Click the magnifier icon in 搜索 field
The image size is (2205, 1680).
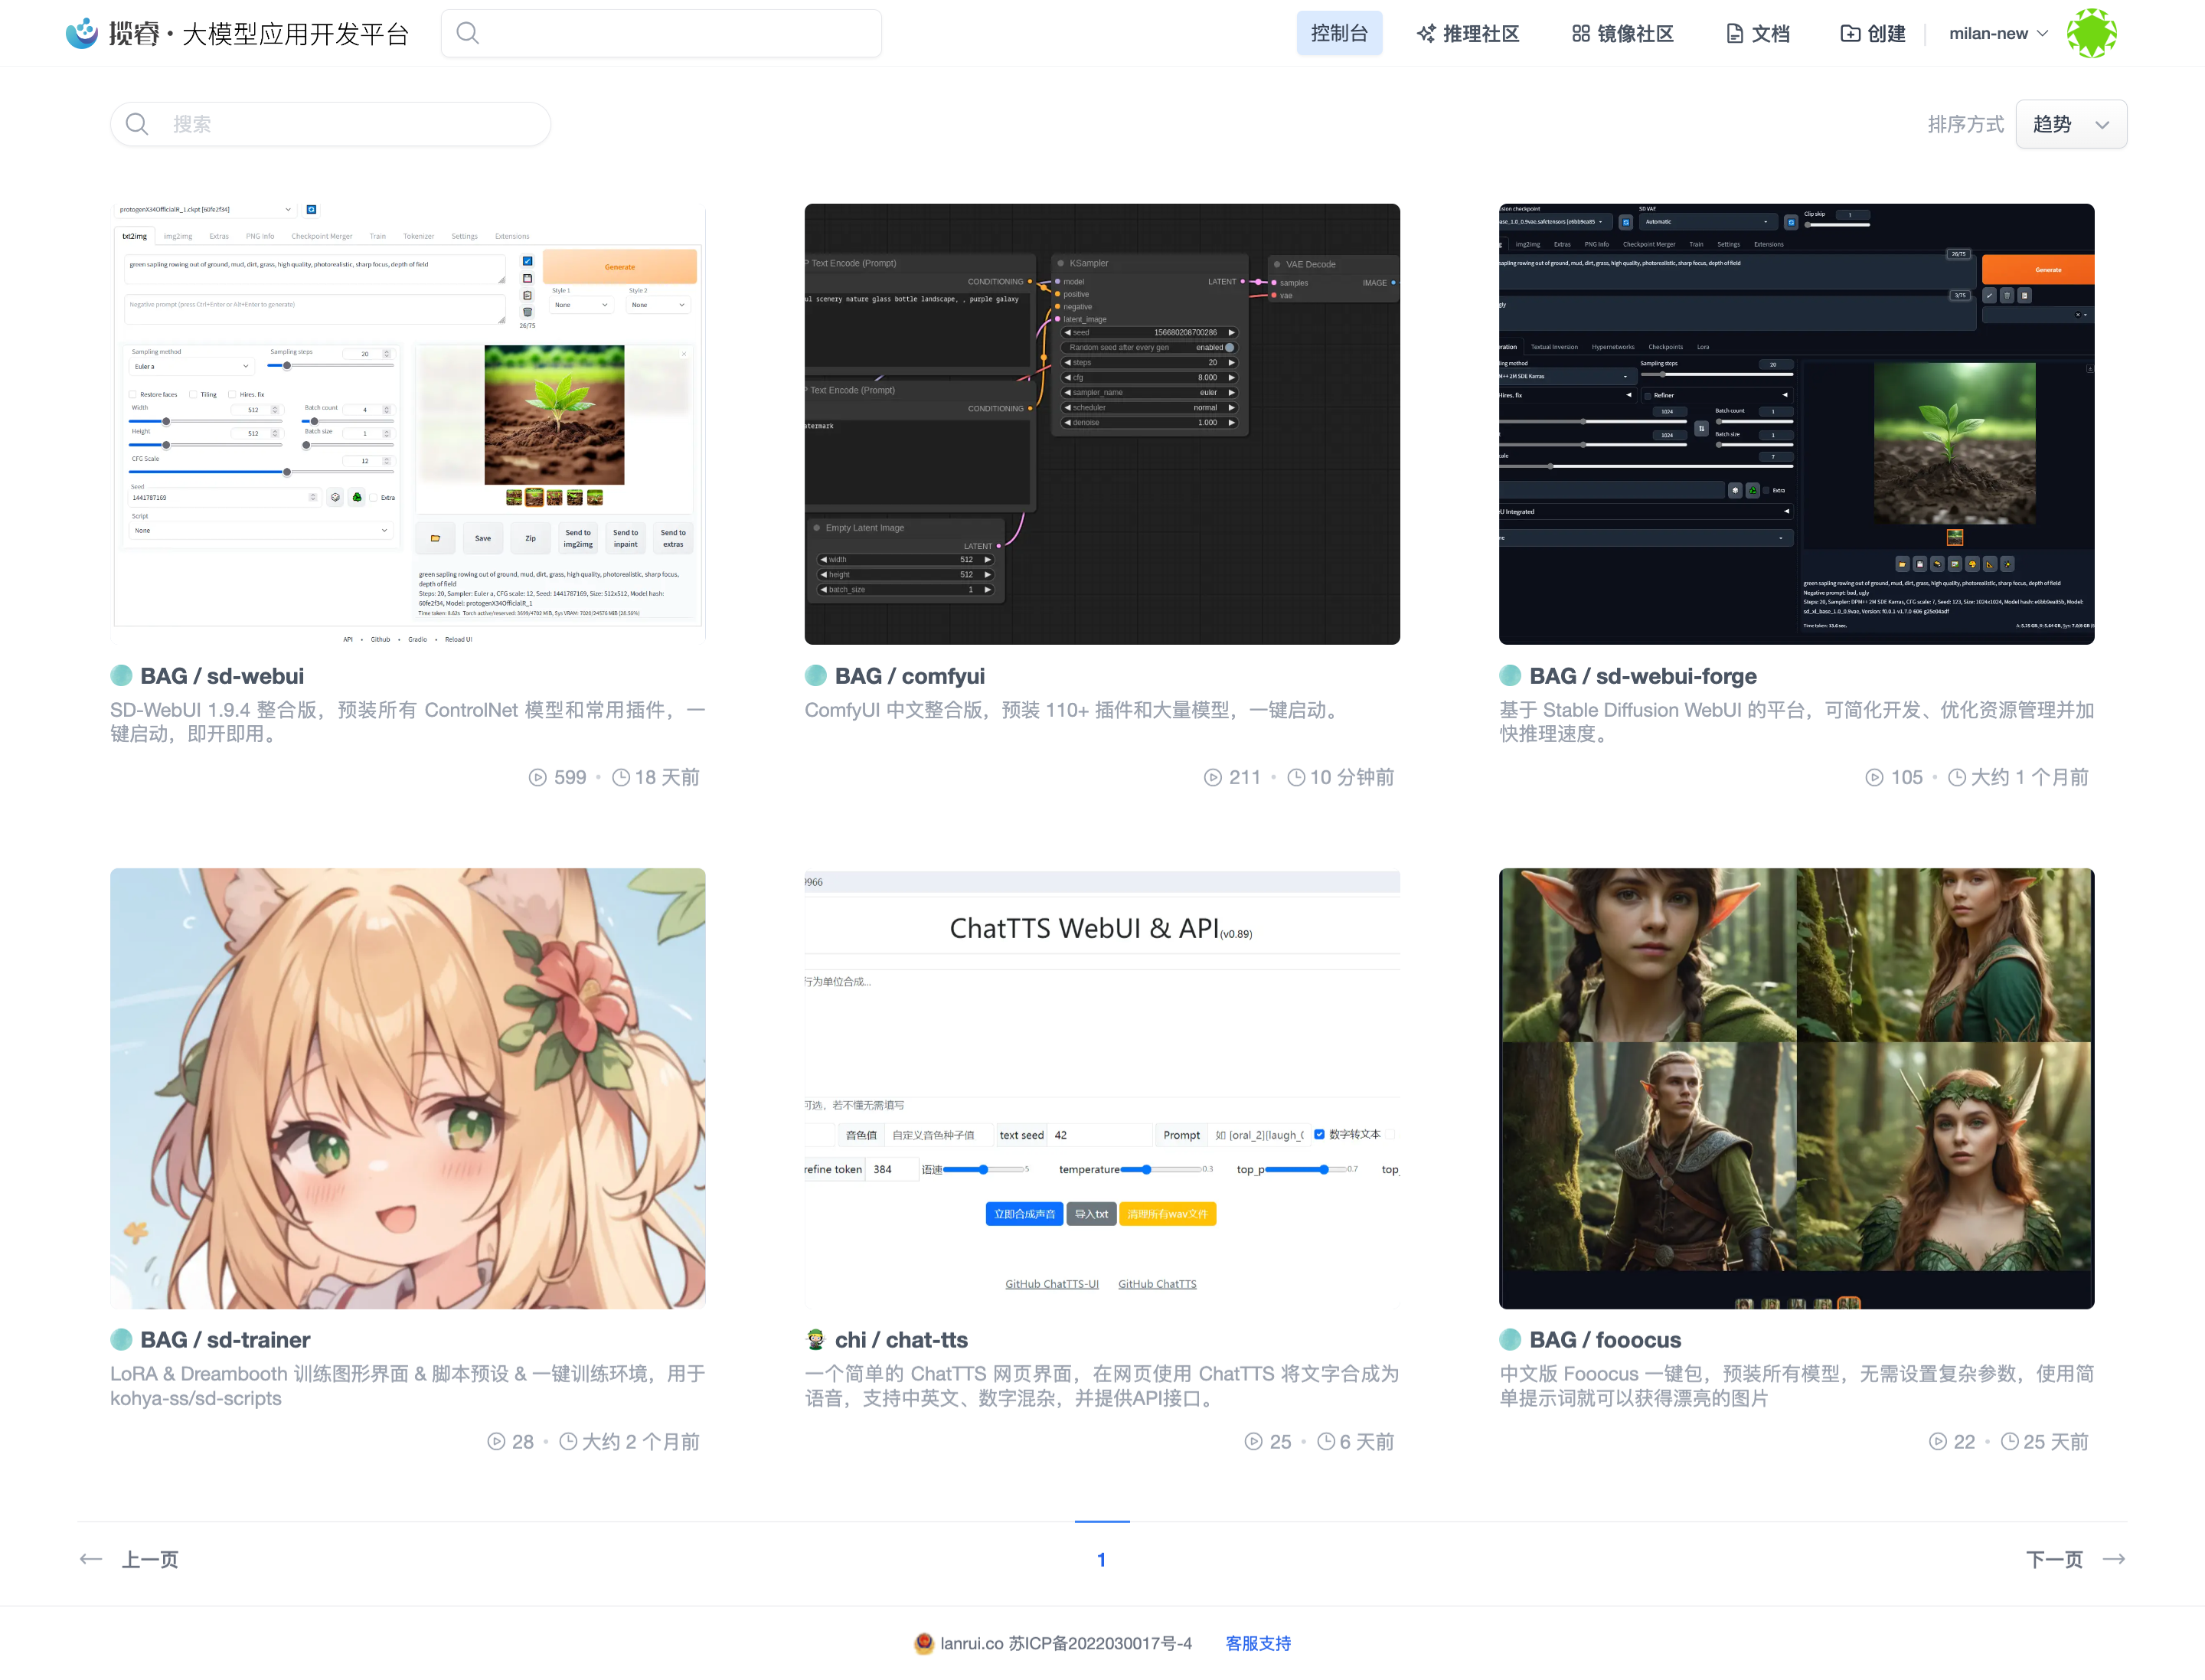coord(137,124)
